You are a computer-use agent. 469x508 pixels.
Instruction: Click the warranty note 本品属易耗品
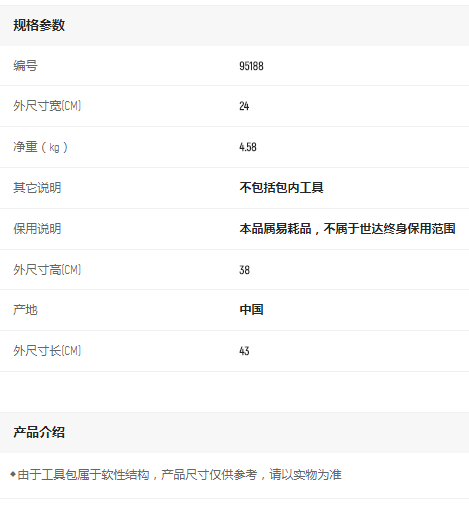(x=275, y=229)
